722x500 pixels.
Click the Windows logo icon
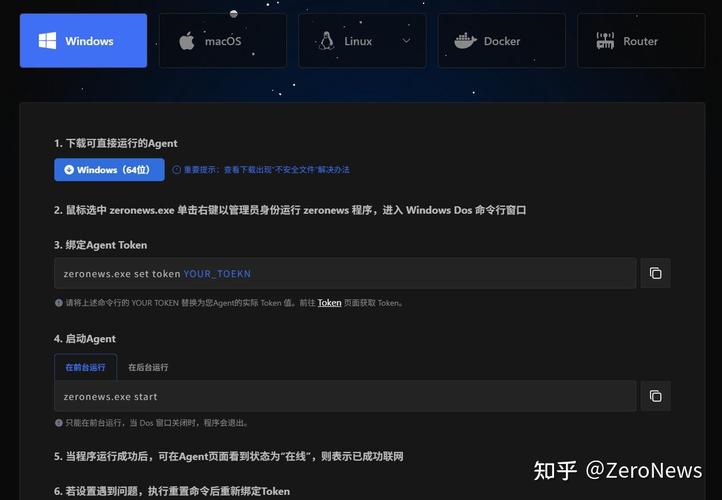click(47, 41)
